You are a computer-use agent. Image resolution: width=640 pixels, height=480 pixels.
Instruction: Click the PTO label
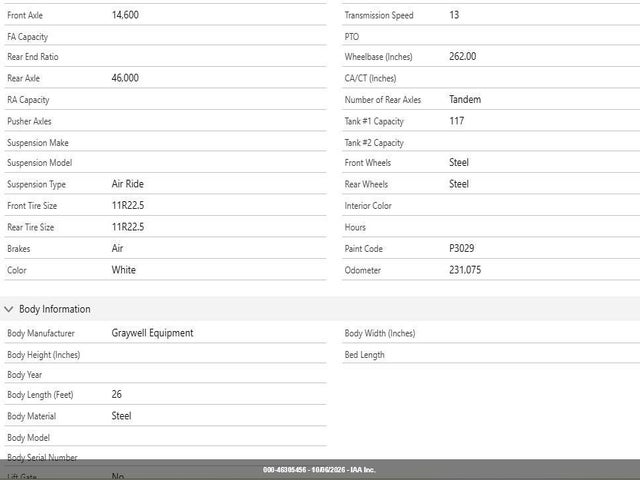pos(352,37)
